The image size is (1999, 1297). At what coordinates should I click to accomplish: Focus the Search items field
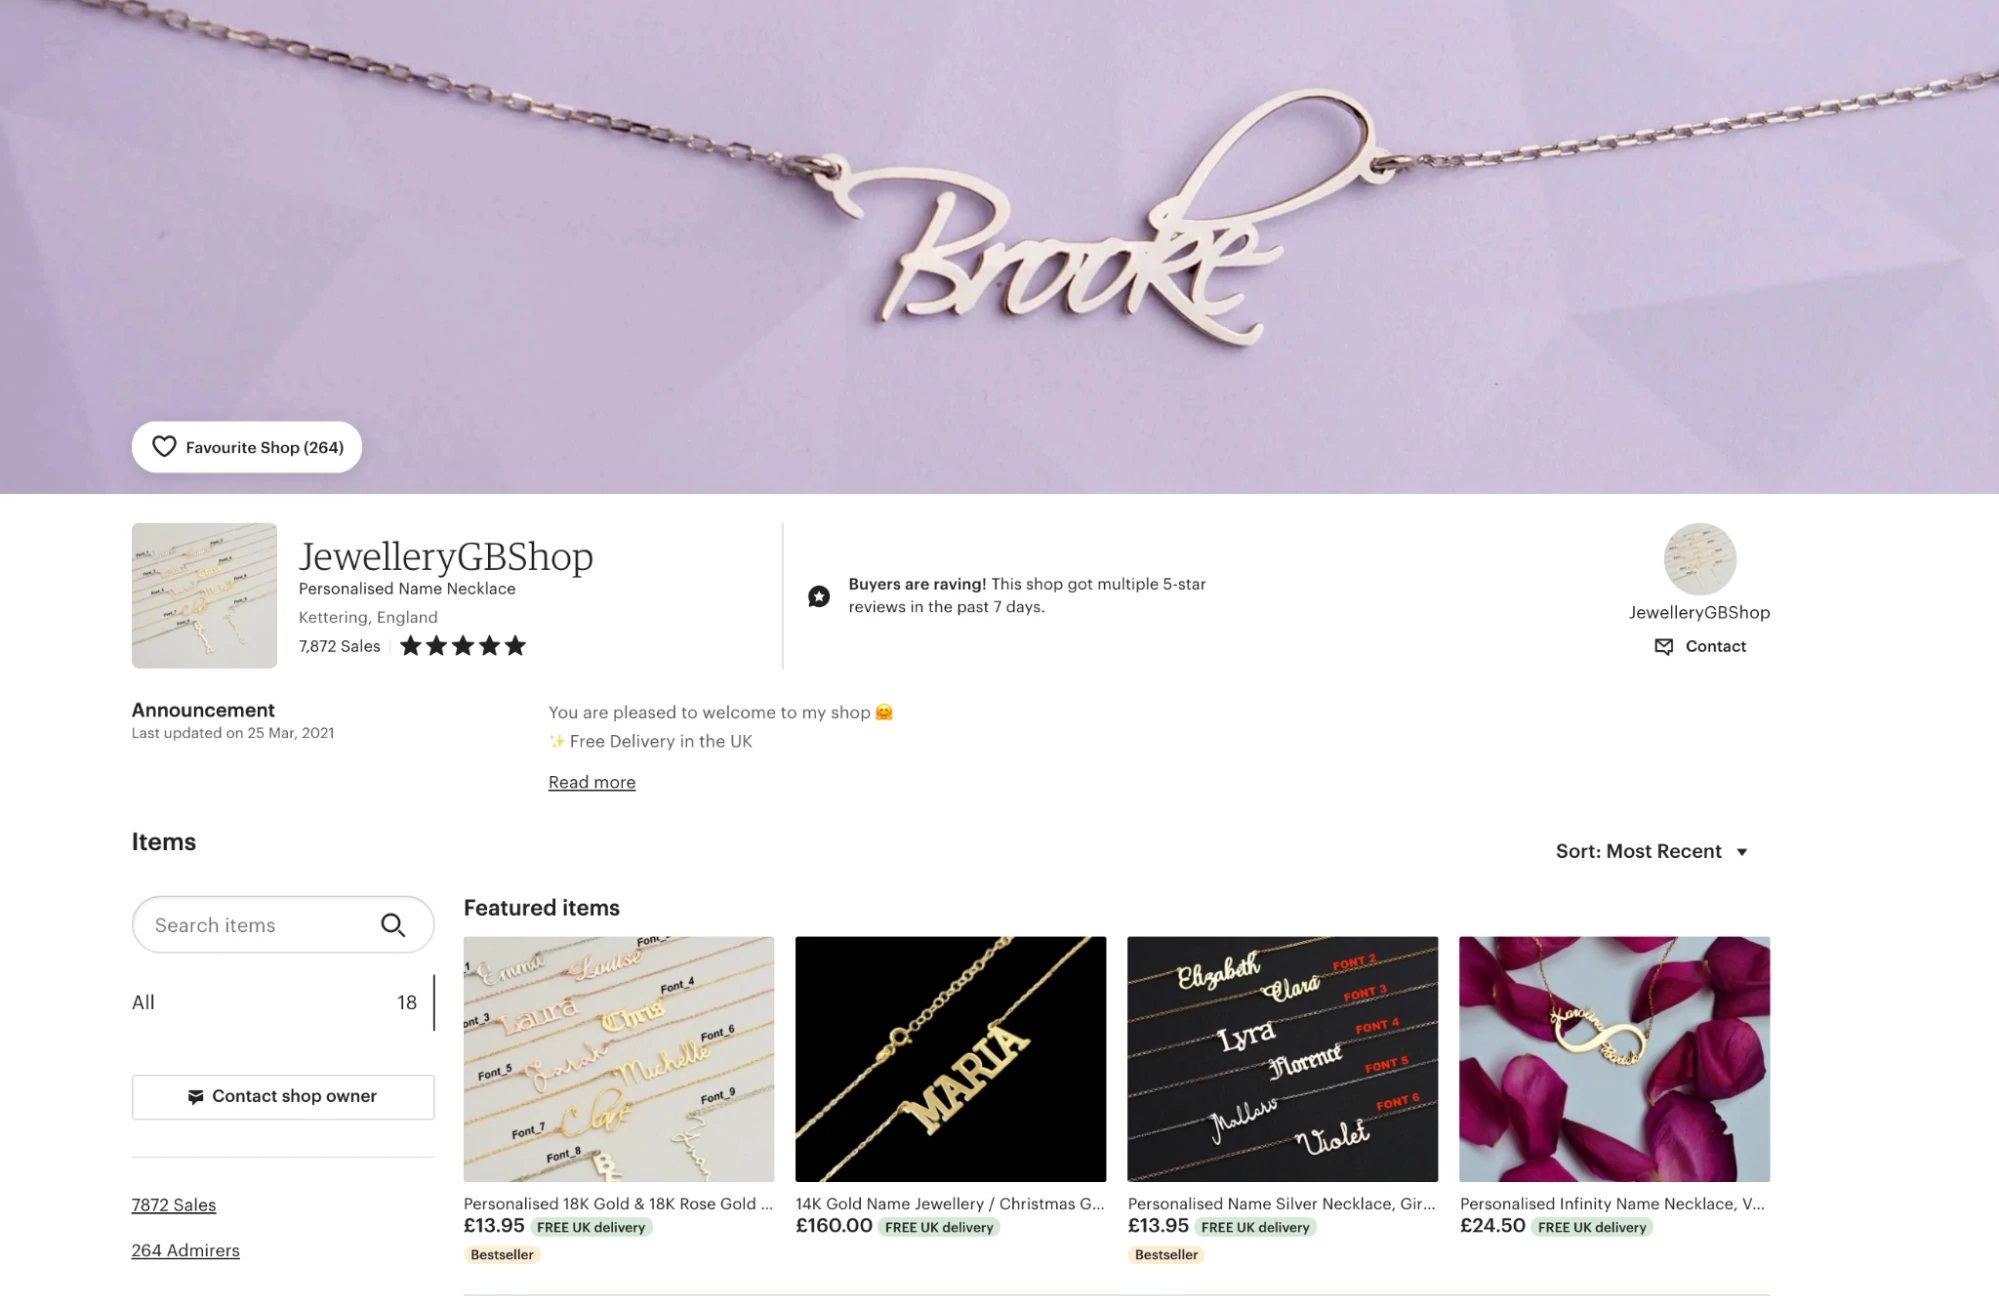click(x=283, y=925)
